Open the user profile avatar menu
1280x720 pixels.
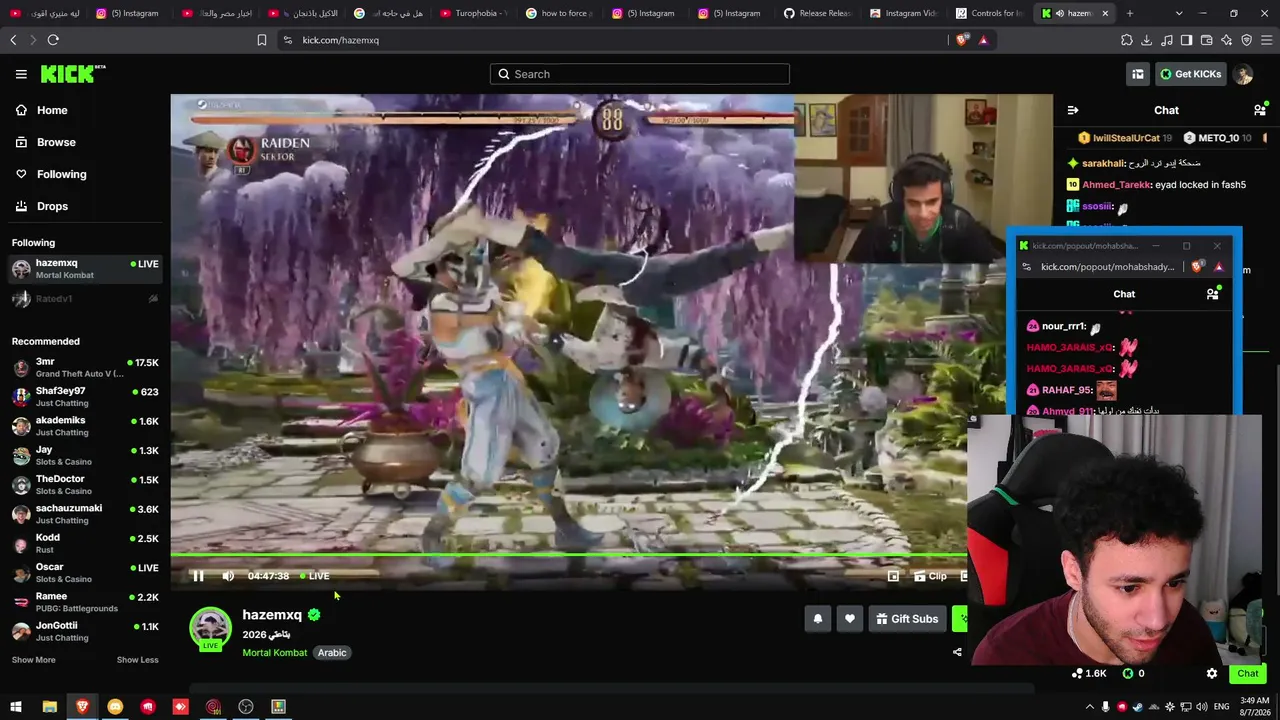pos(1243,74)
